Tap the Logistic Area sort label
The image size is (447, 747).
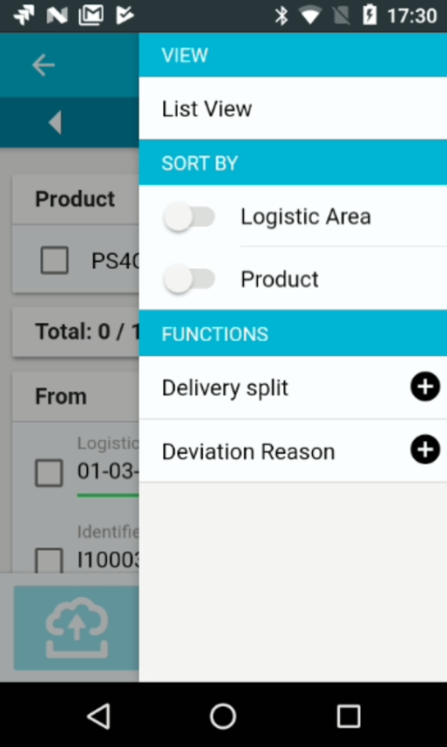305,217
